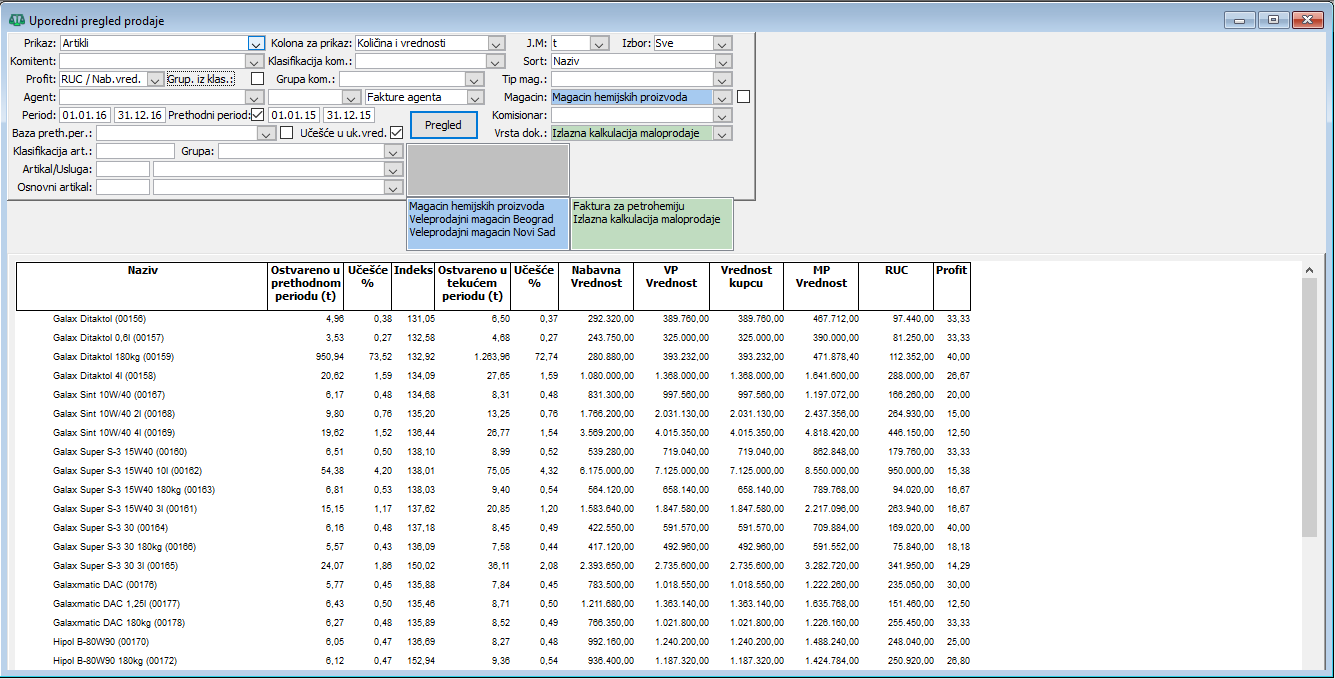Viewport: 1335px width, 679px height.
Task: Check the box next to the Magacin dropdown
Action: tap(743, 97)
